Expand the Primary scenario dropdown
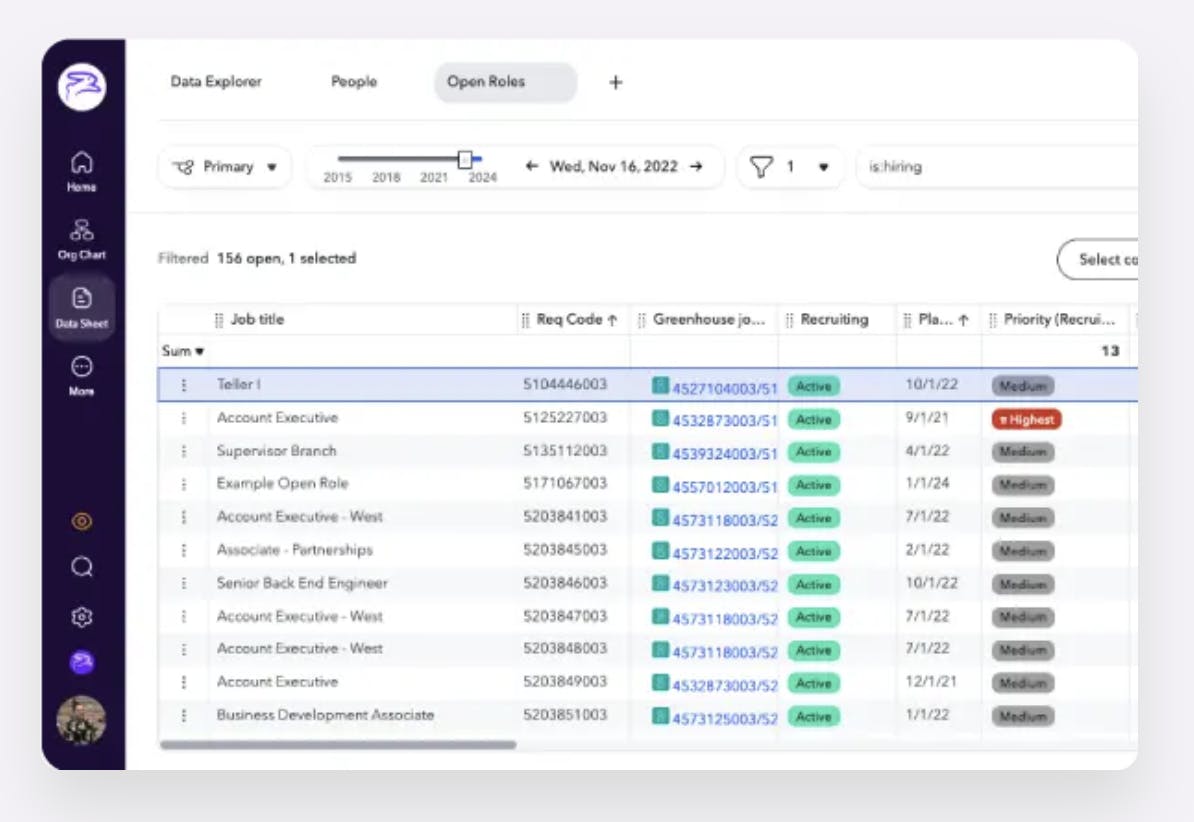1194x822 pixels. [x=225, y=167]
